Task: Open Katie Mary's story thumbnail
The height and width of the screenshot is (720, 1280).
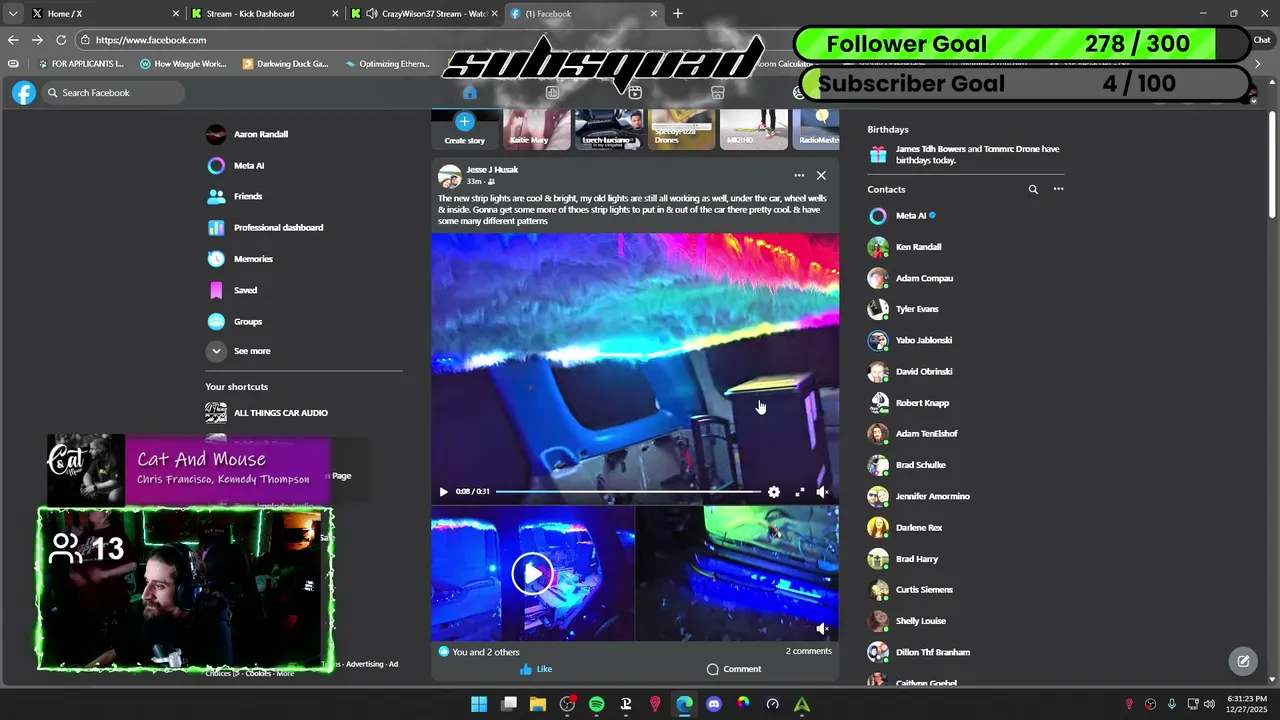Action: (536, 128)
